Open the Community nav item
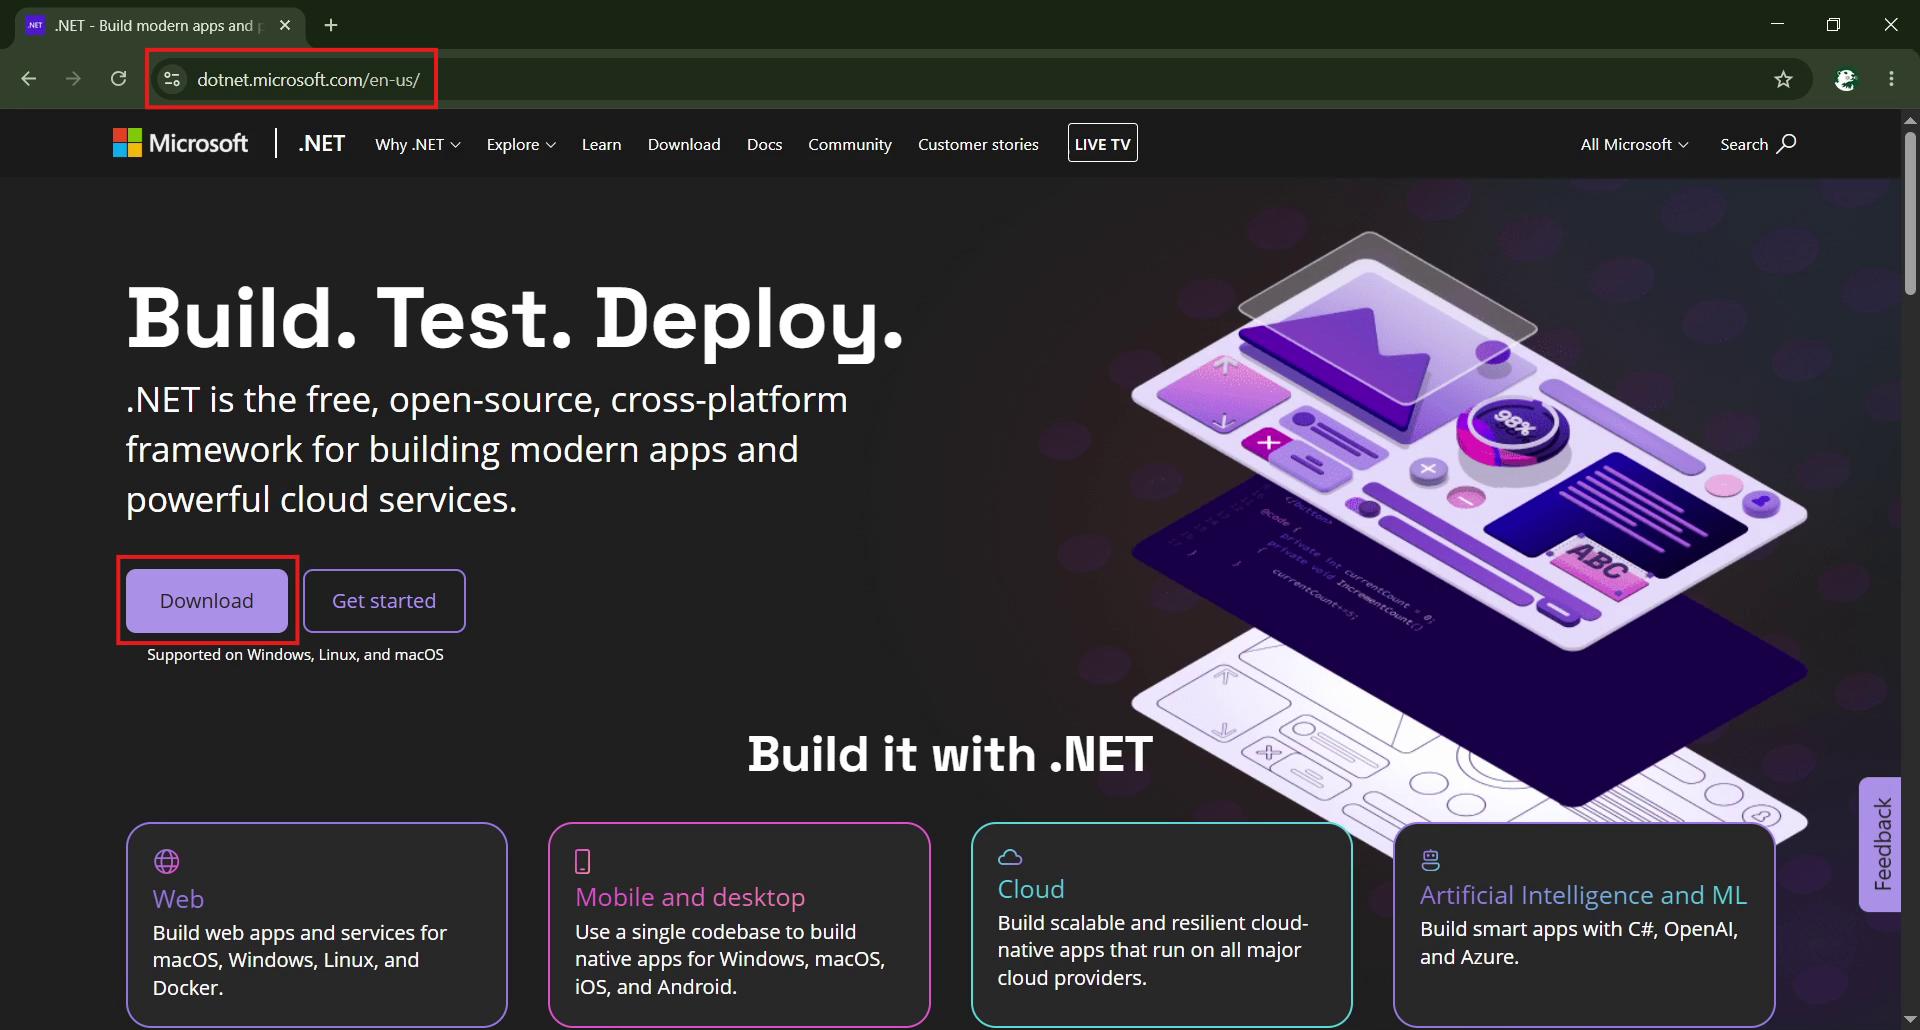The image size is (1920, 1030). tap(850, 144)
